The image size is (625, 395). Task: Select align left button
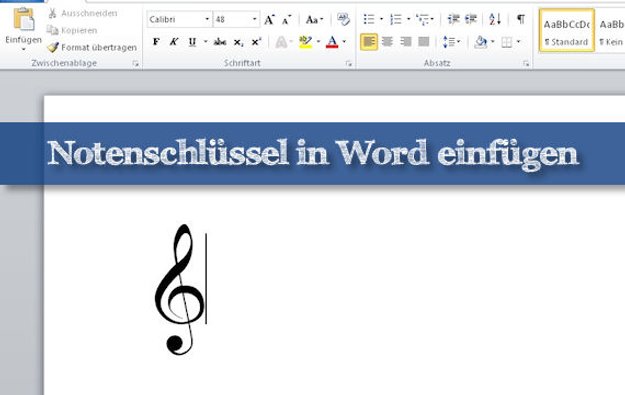point(369,42)
